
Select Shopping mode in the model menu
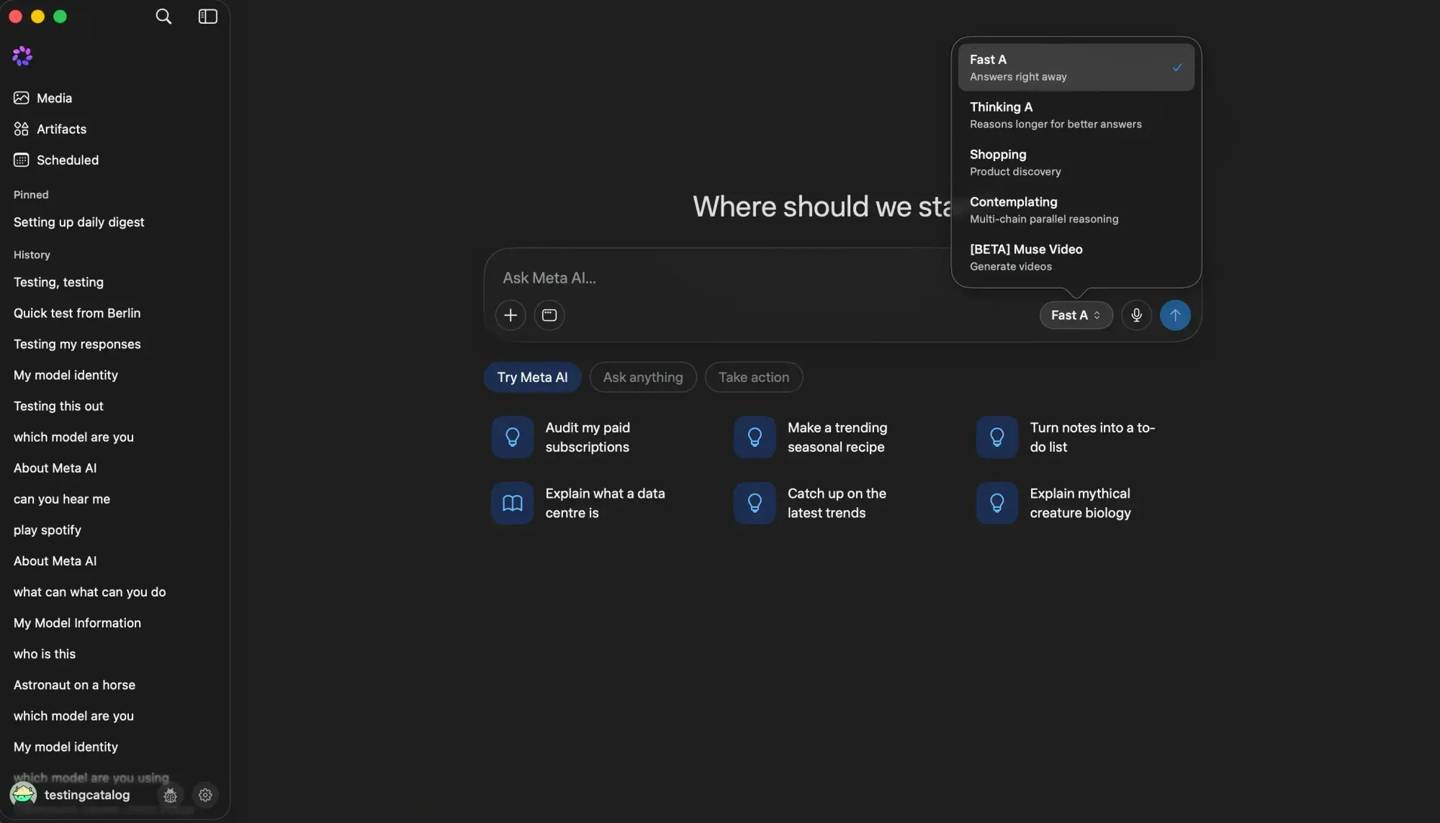[x=1076, y=162]
